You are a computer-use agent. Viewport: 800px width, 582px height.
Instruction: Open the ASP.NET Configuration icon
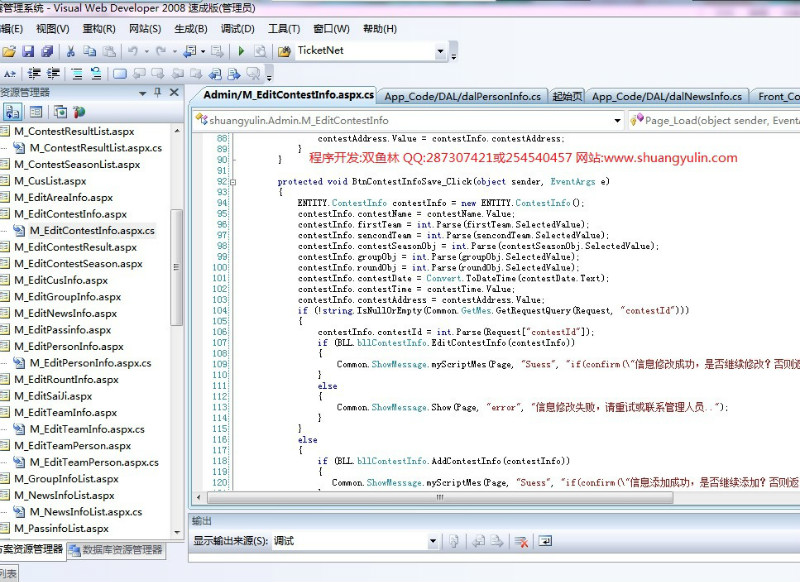tap(79, 112)
